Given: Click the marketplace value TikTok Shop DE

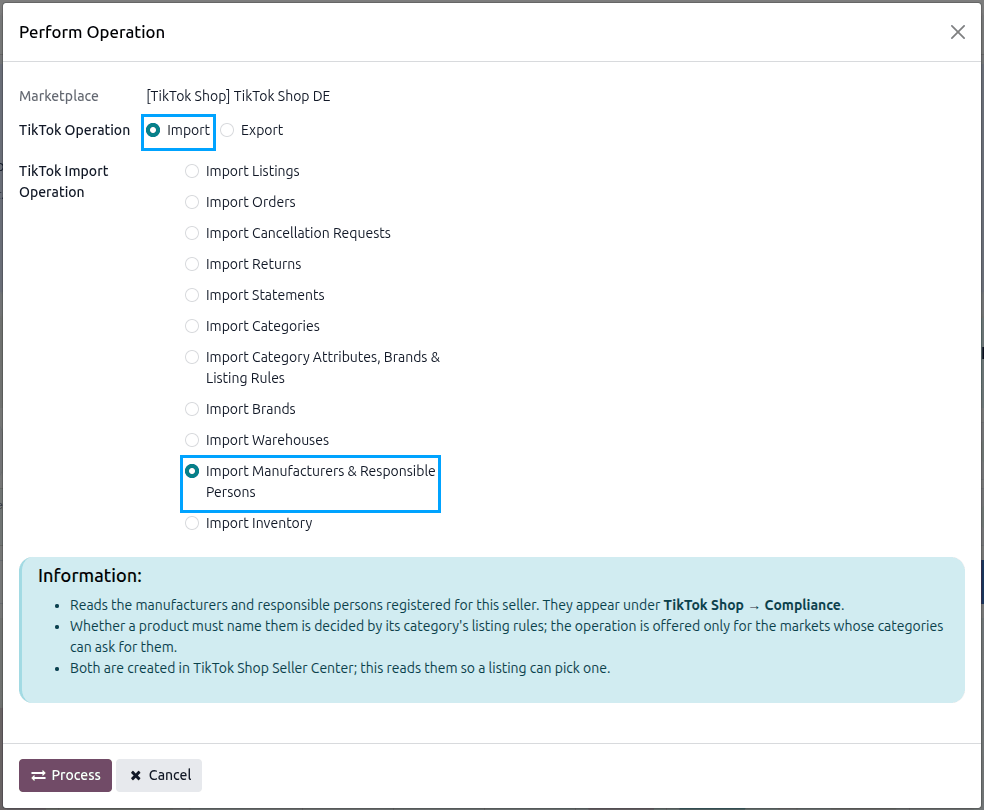Looking at the screenshot, I should pyautogui.click(x=238, y=96).
